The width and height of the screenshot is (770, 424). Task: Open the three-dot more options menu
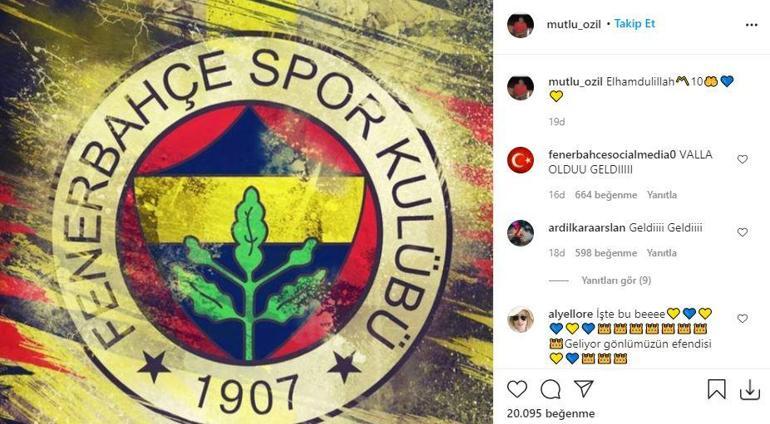point(751,25)
